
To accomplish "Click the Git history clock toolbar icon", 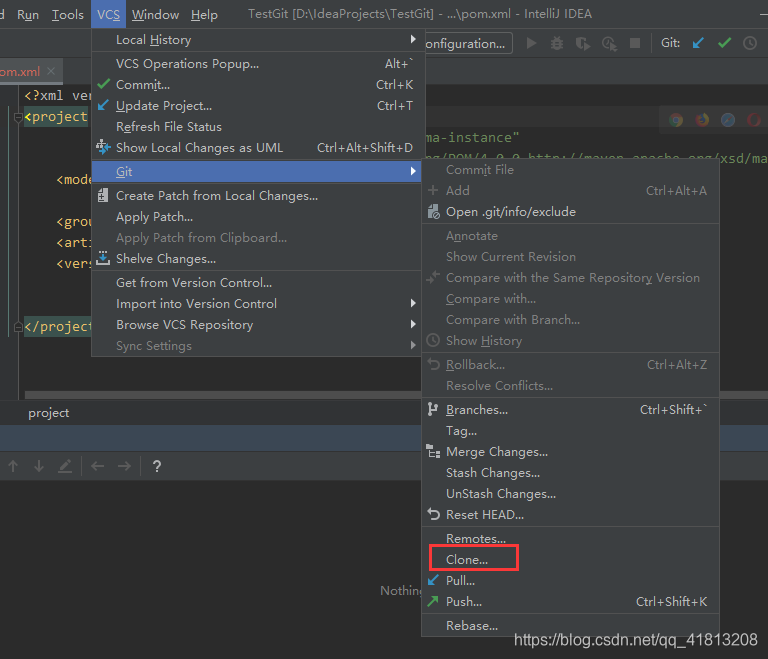I will pos(750,43).
